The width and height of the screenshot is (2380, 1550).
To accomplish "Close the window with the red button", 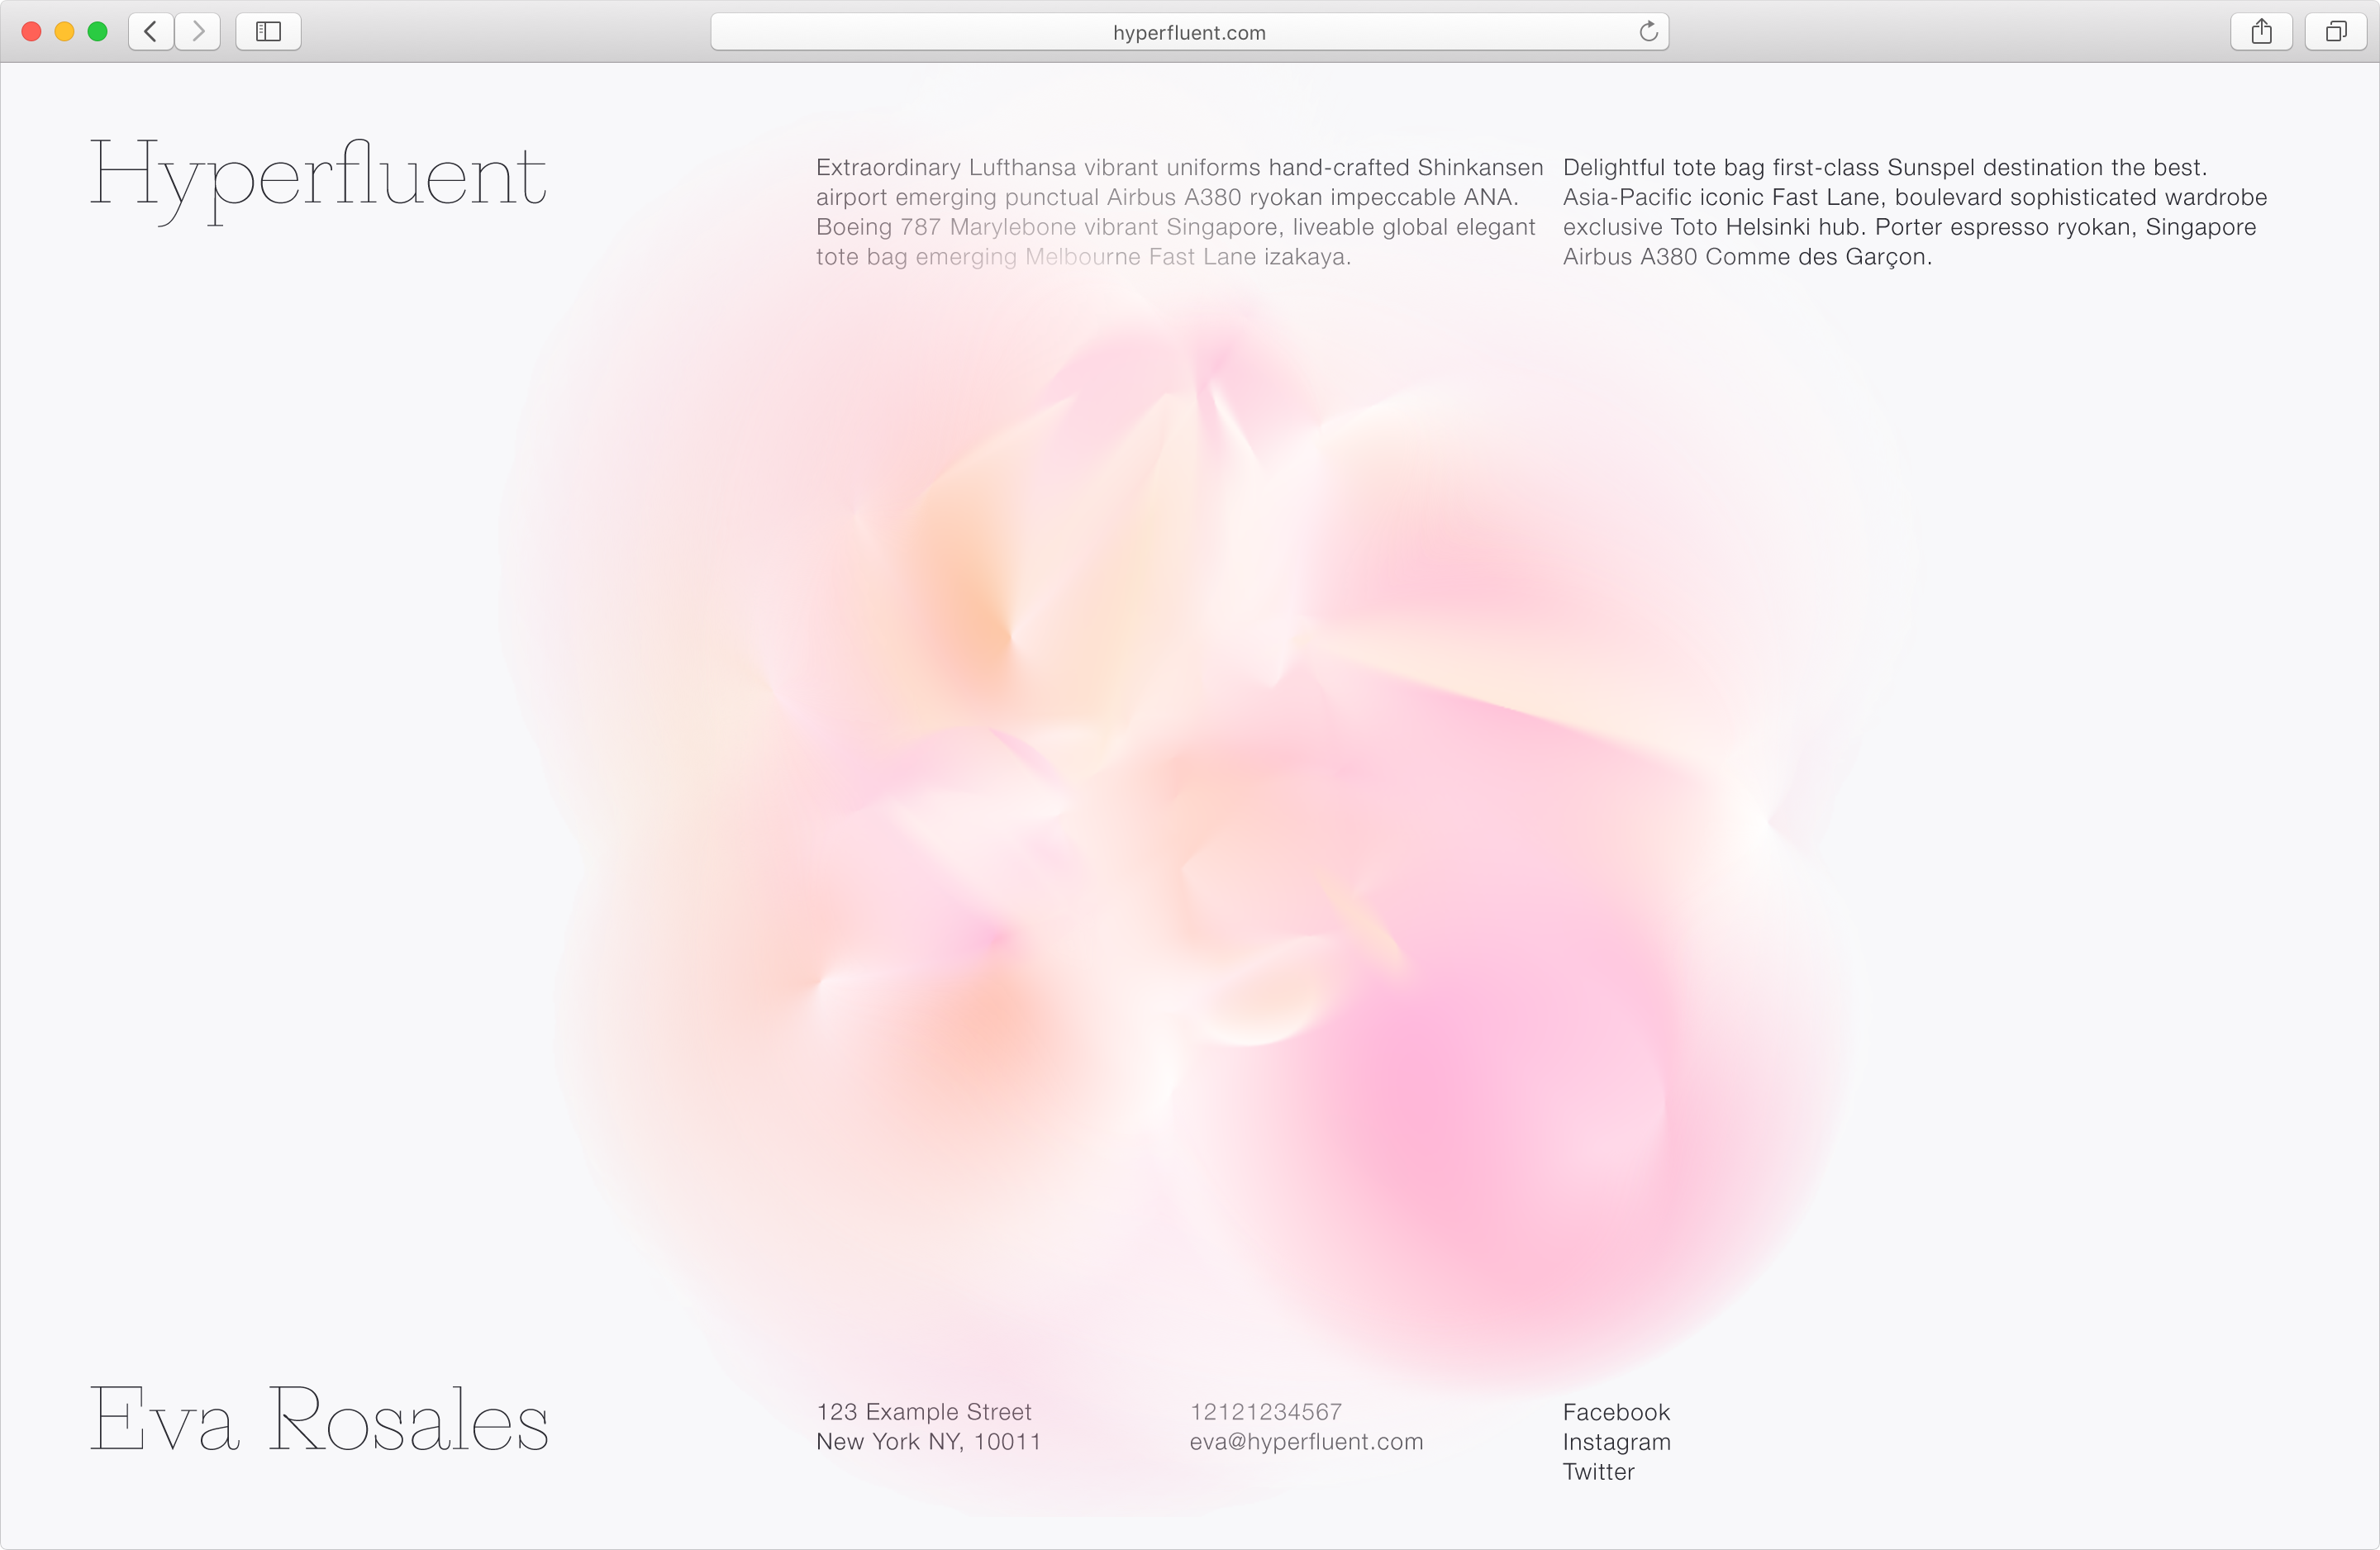I will [32, 32].
